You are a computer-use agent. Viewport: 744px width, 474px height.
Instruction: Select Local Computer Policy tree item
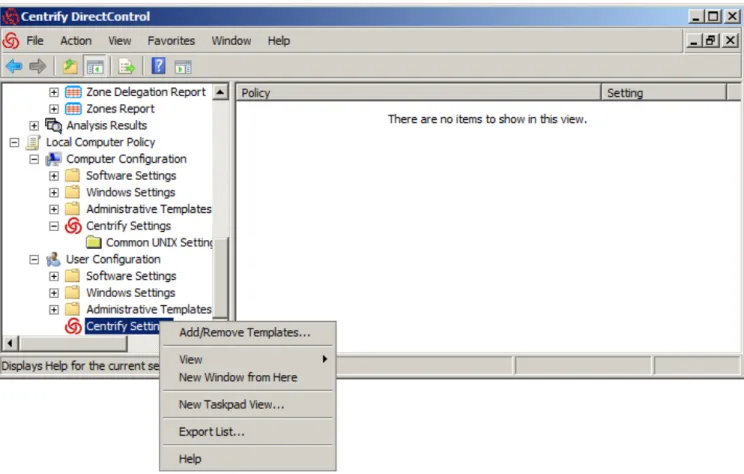(101, 142)
